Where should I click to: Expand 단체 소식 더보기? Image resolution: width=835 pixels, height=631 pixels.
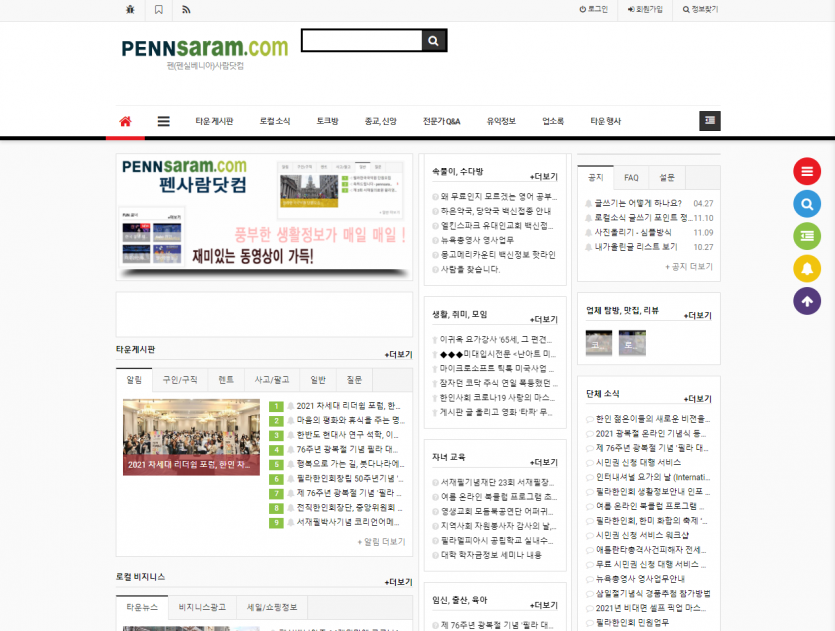pyautogui.click(x=697, y=398)
